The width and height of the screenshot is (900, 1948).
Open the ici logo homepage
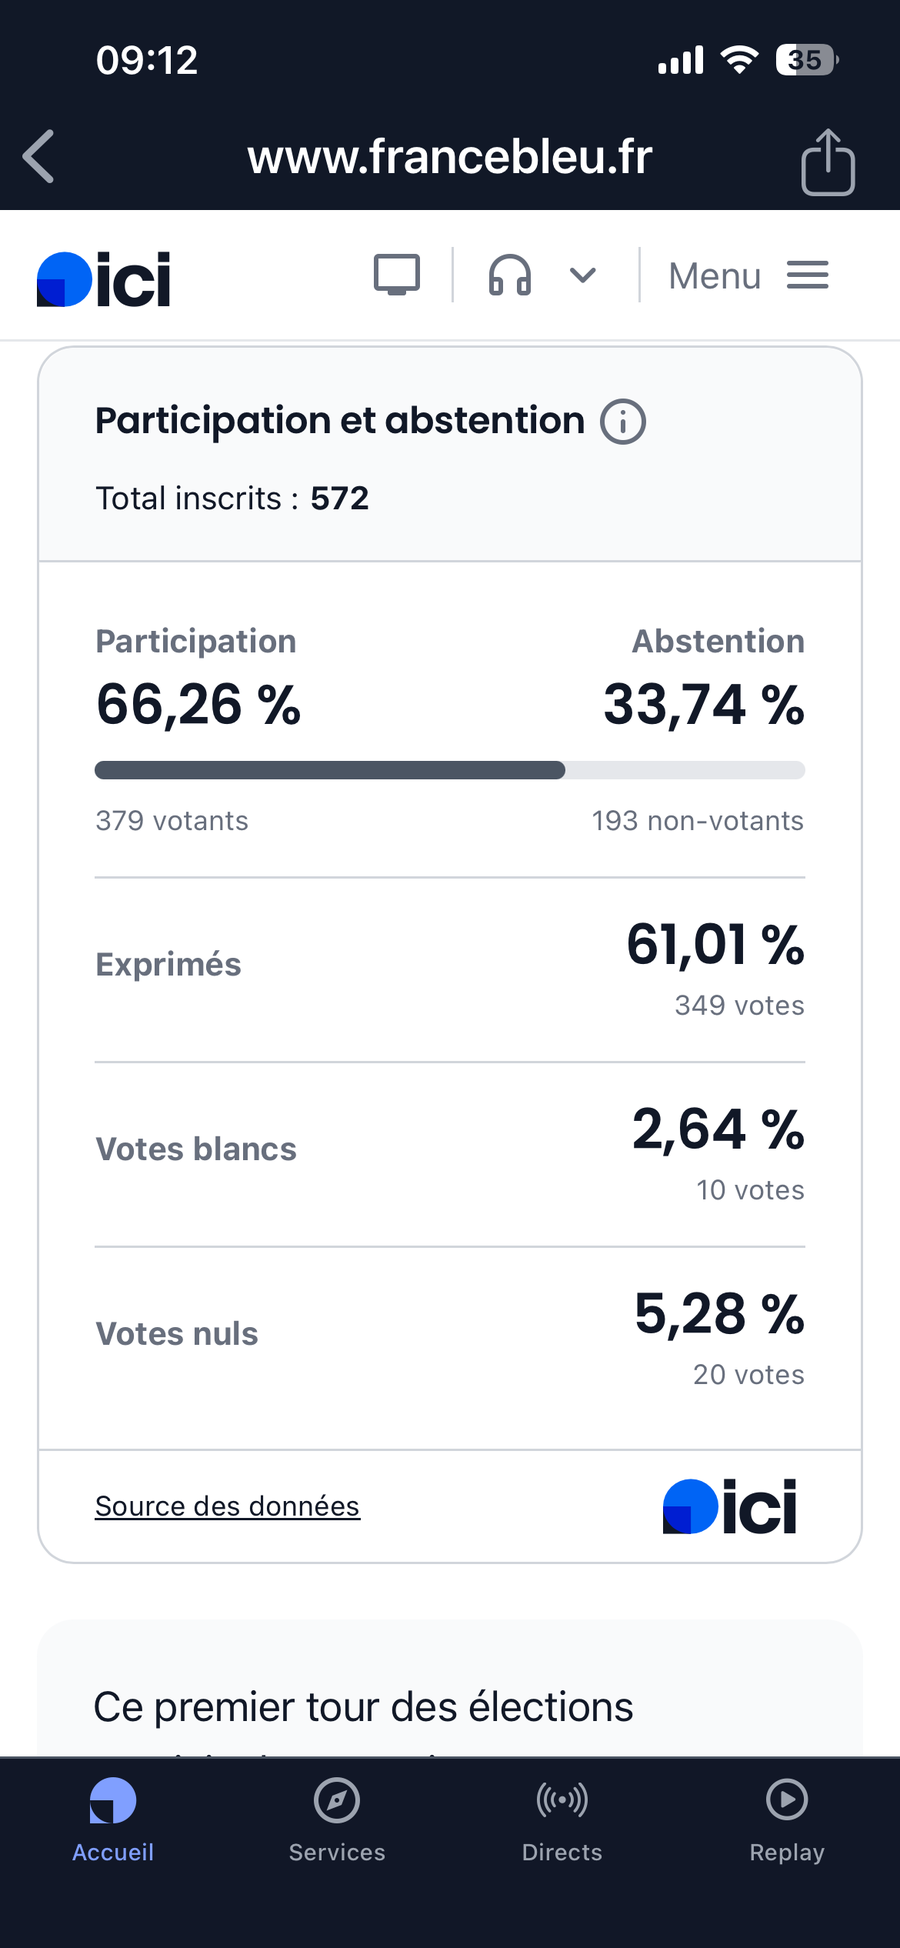pyautogui.click(x=104, y=279)
